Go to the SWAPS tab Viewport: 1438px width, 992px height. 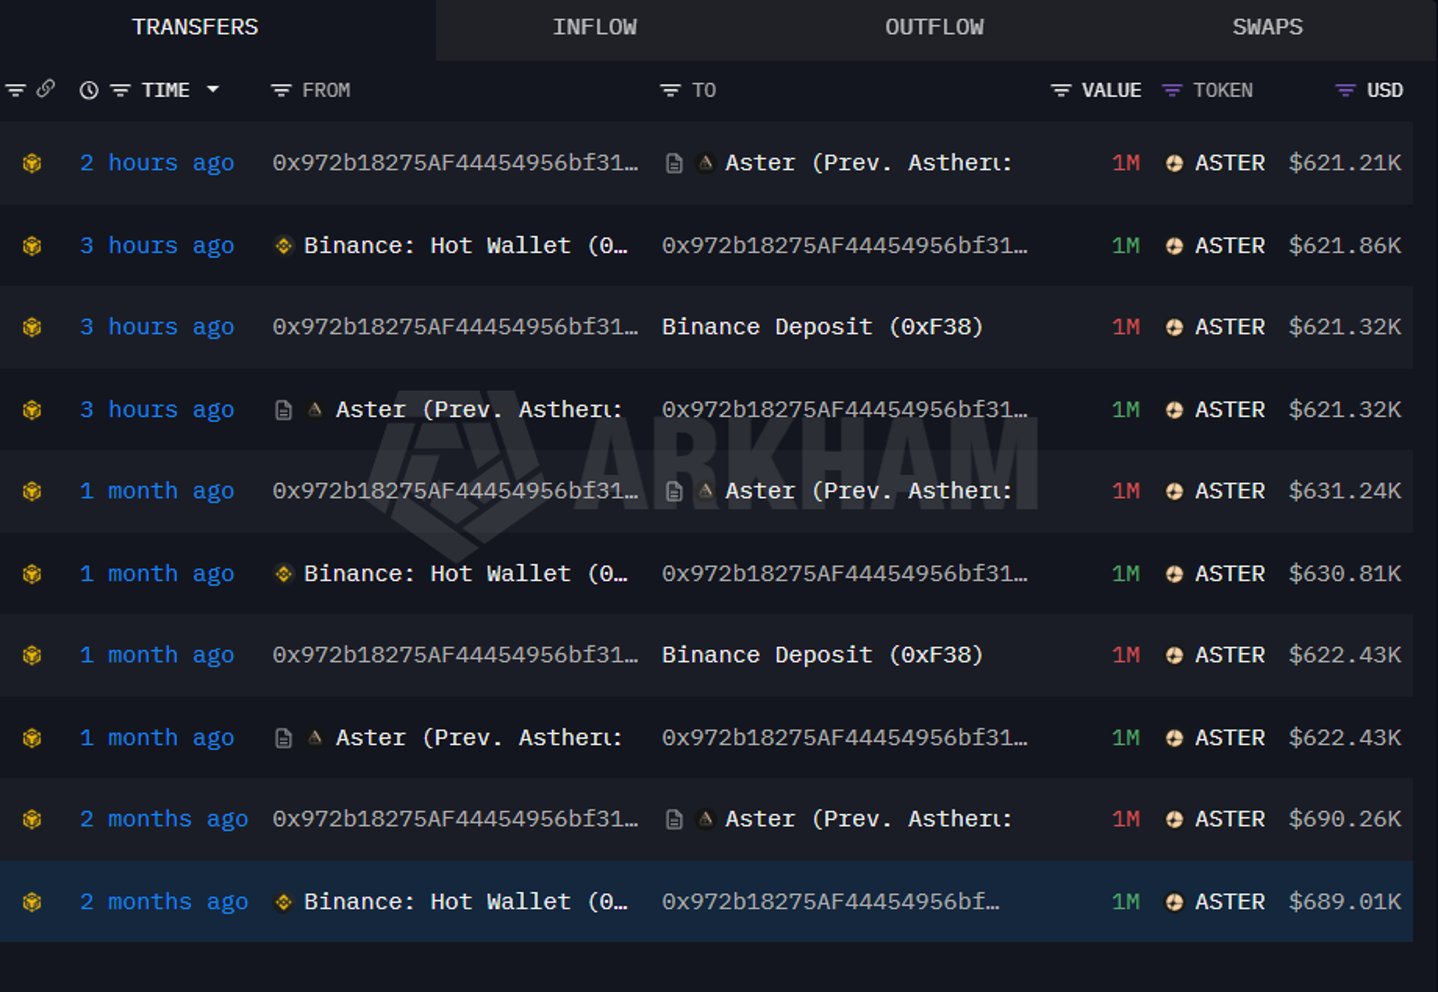(x=1267, y=27)
